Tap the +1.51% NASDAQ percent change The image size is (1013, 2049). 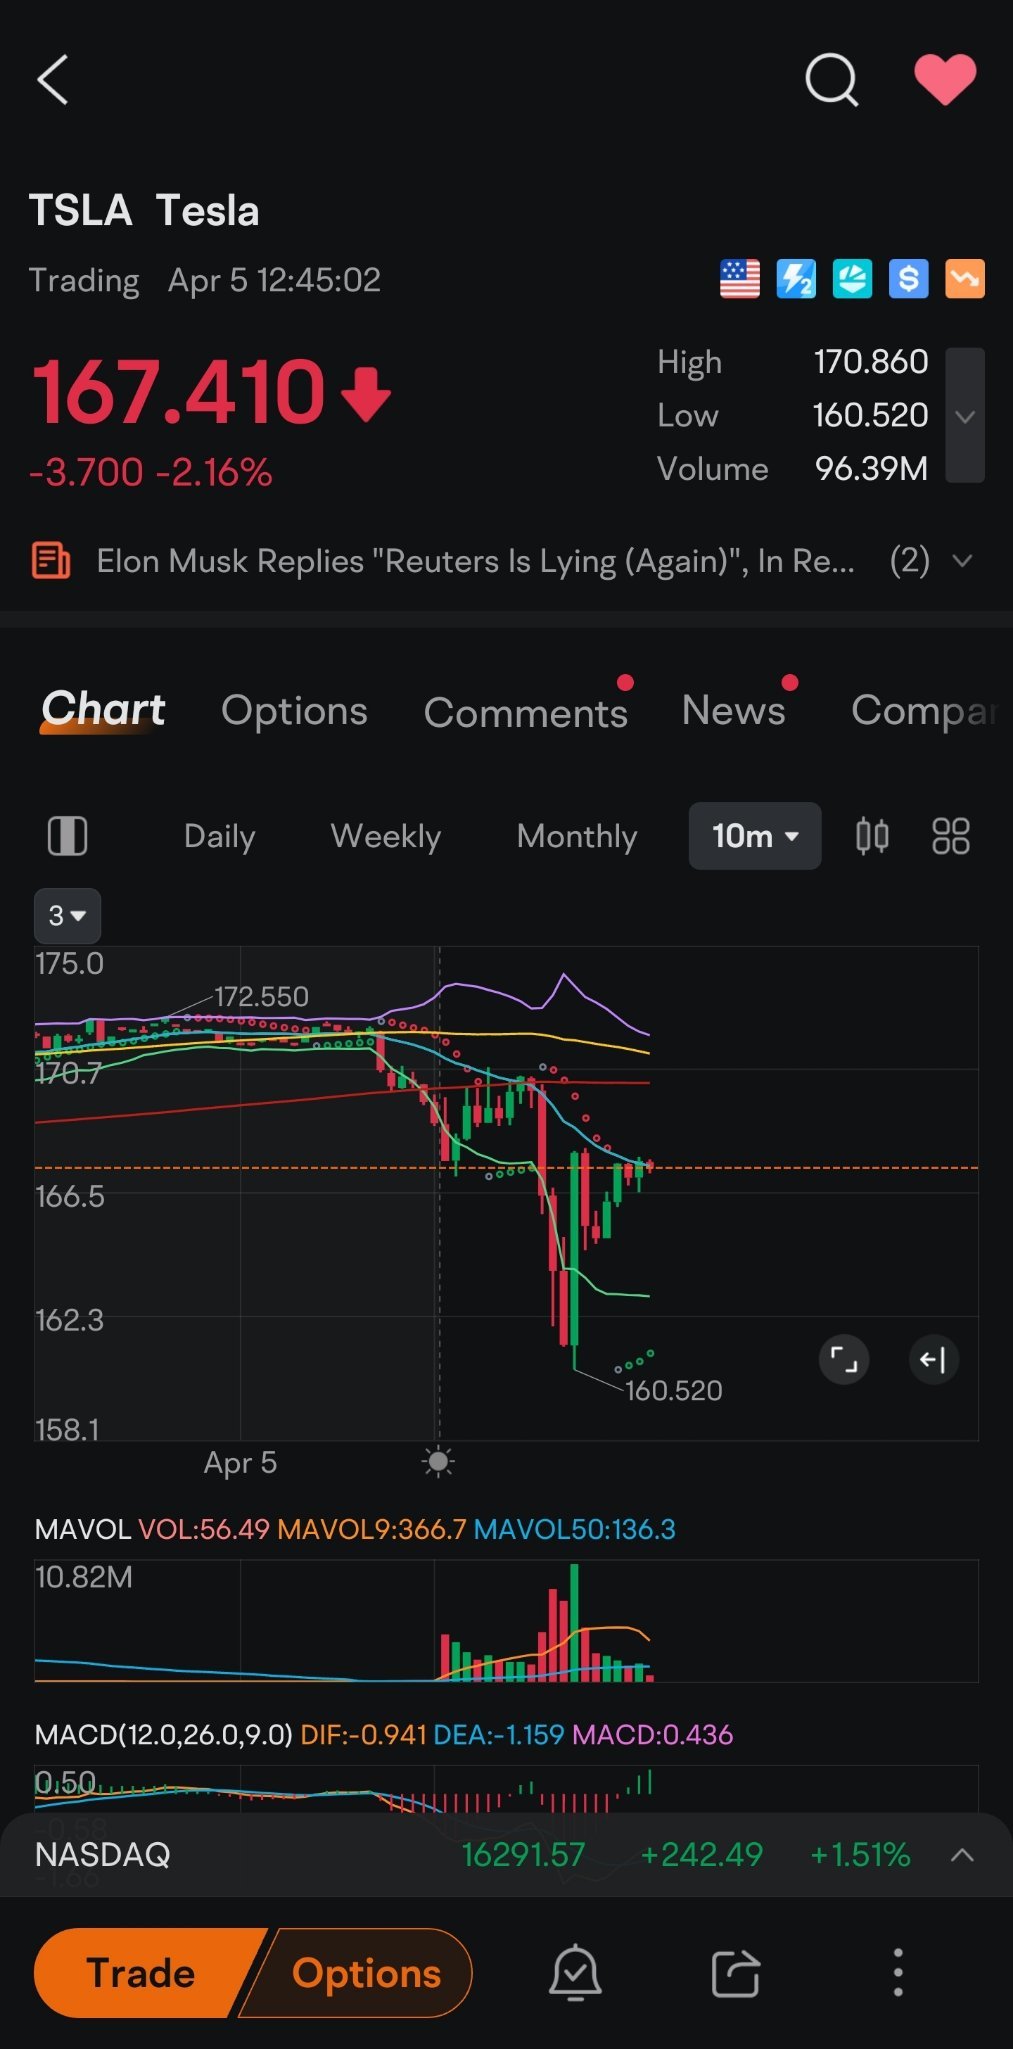tap(860, 1855)
